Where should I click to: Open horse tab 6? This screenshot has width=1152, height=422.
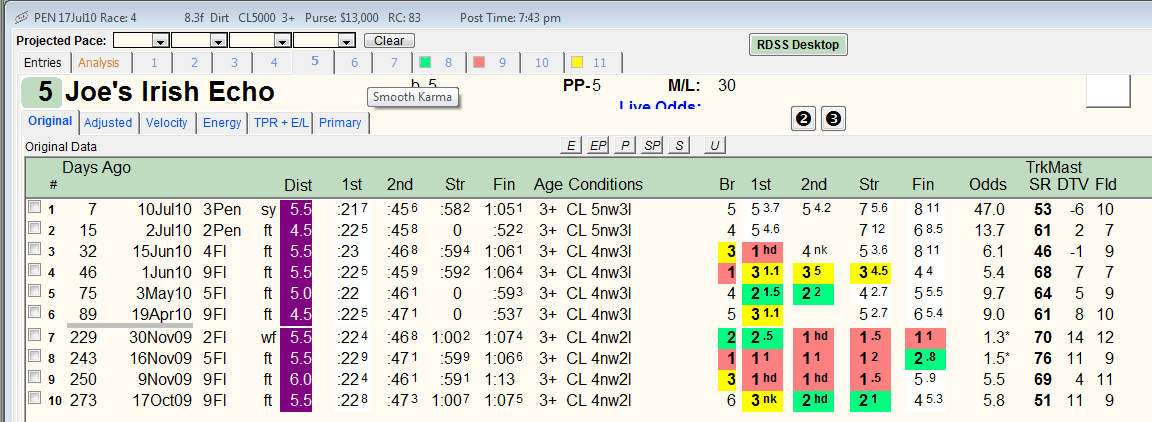(354, 62)
